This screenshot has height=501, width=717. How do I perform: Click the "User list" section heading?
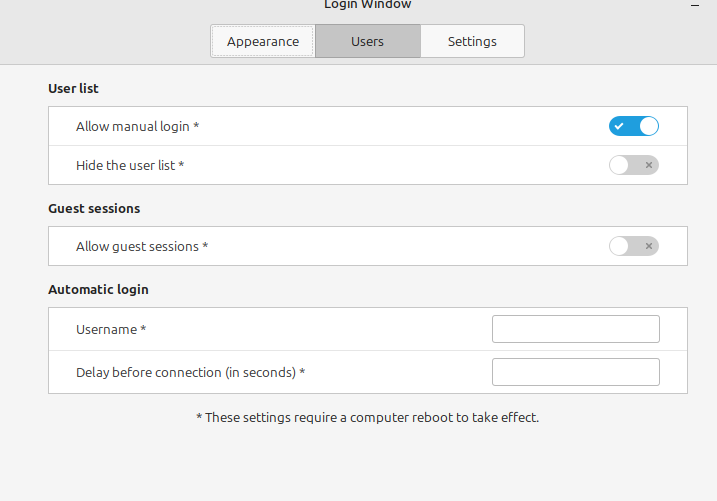click(x=73, y=88)
